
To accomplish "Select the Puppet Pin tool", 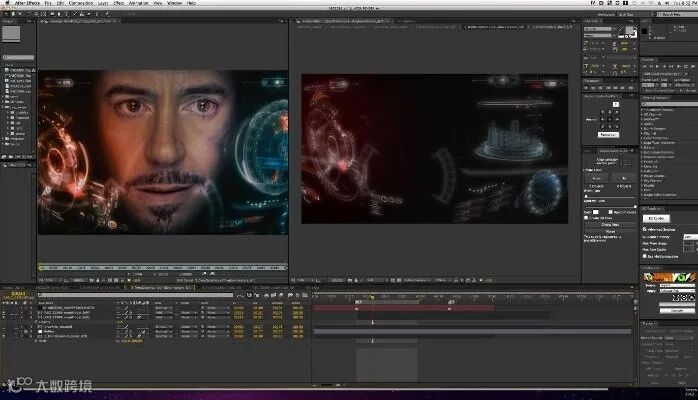I will click(107, 14).
